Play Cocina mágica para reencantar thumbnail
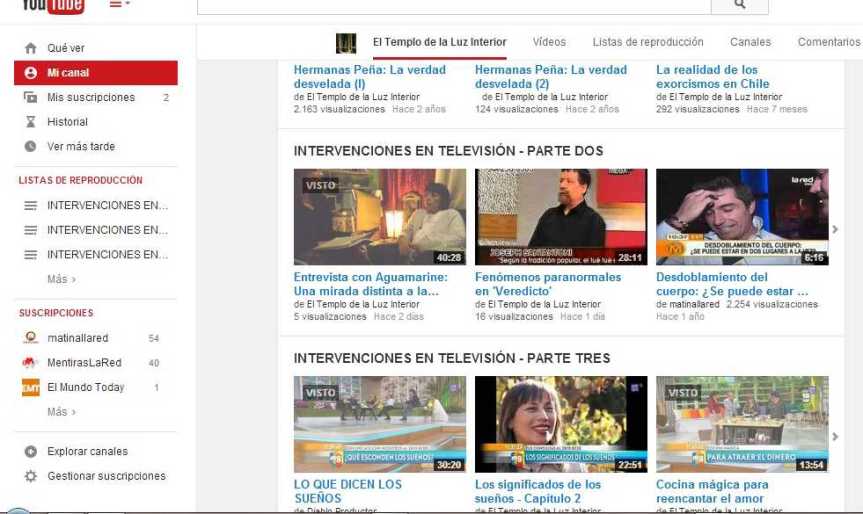The image size is (863, 514). tap(742, 424)
